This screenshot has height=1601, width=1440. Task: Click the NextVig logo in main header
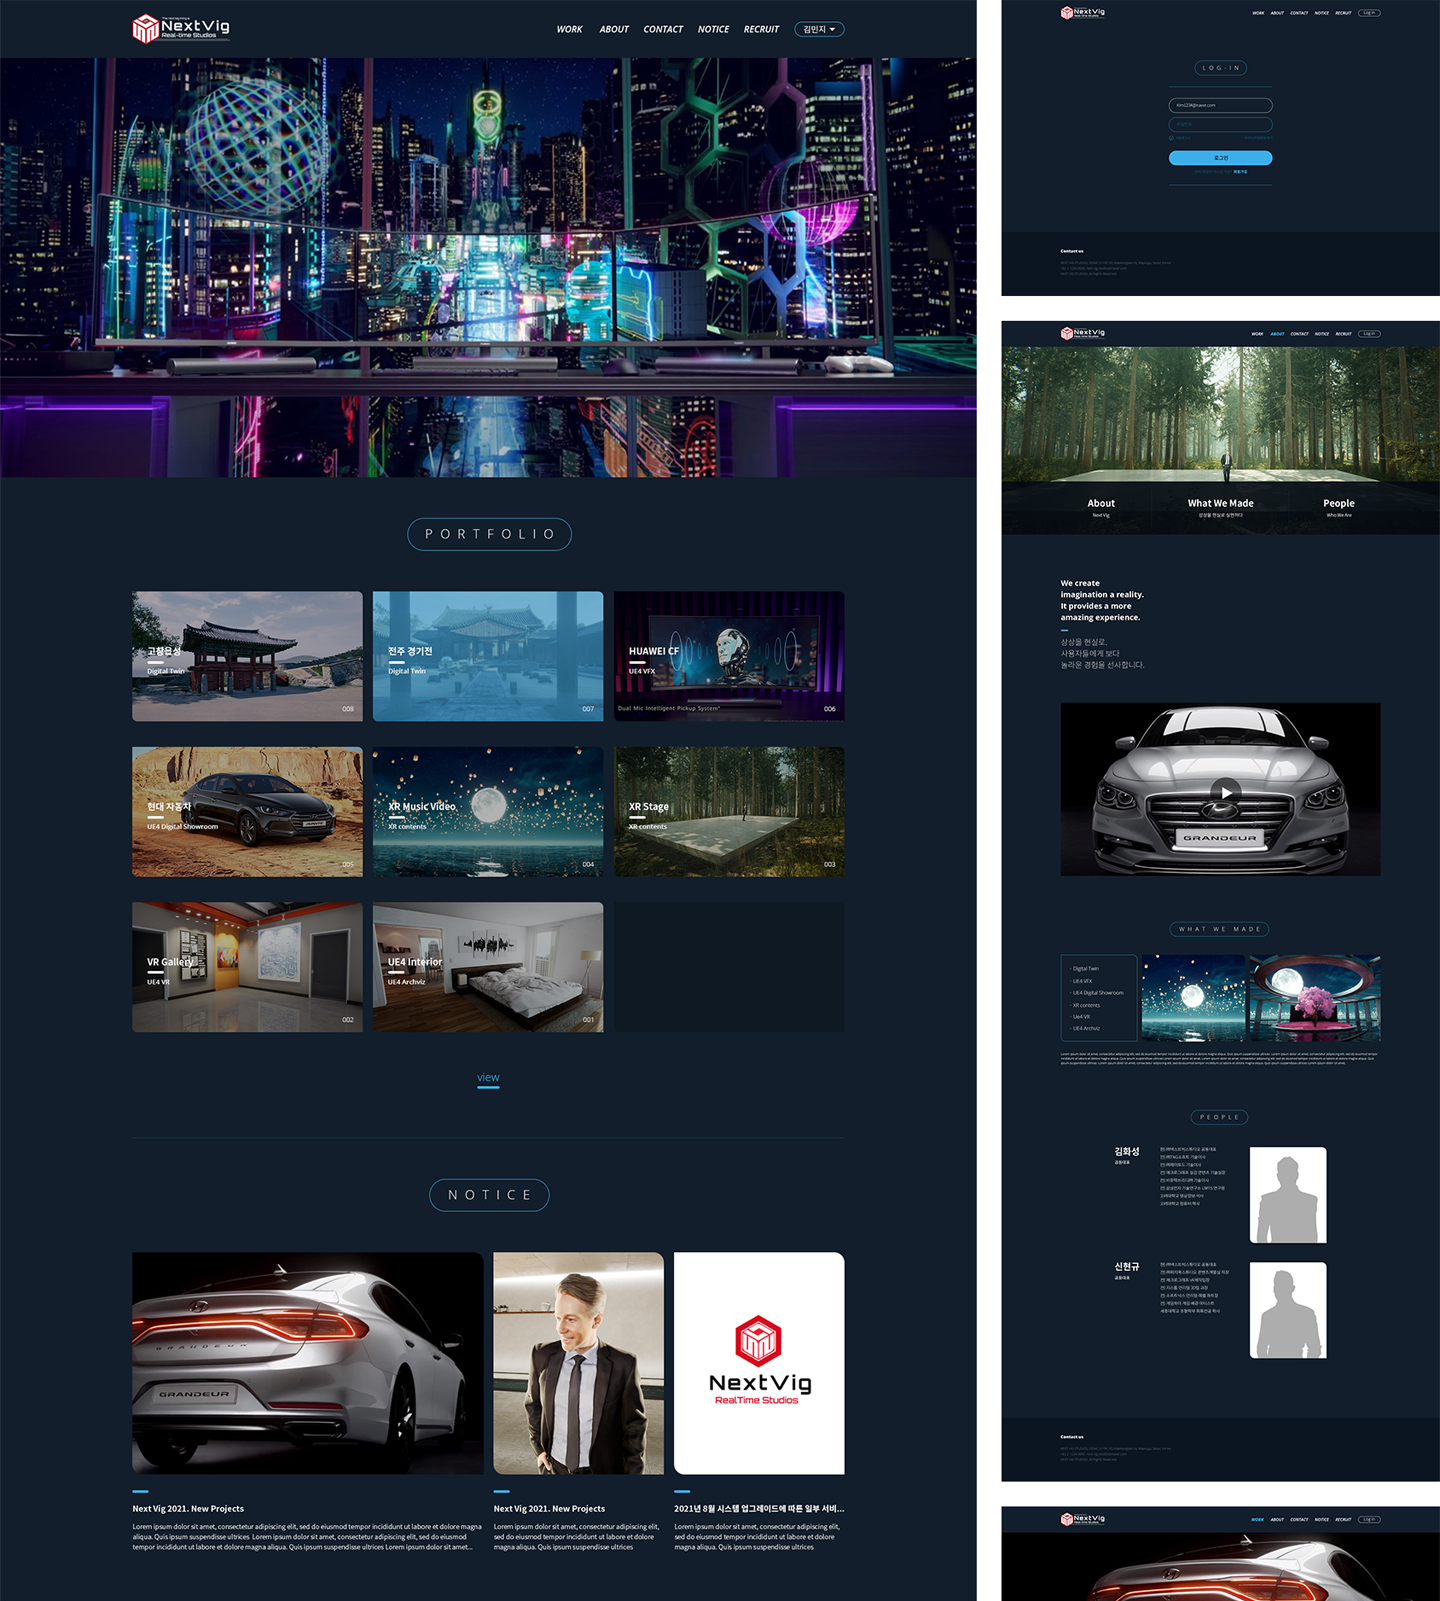tap(181, 28)
